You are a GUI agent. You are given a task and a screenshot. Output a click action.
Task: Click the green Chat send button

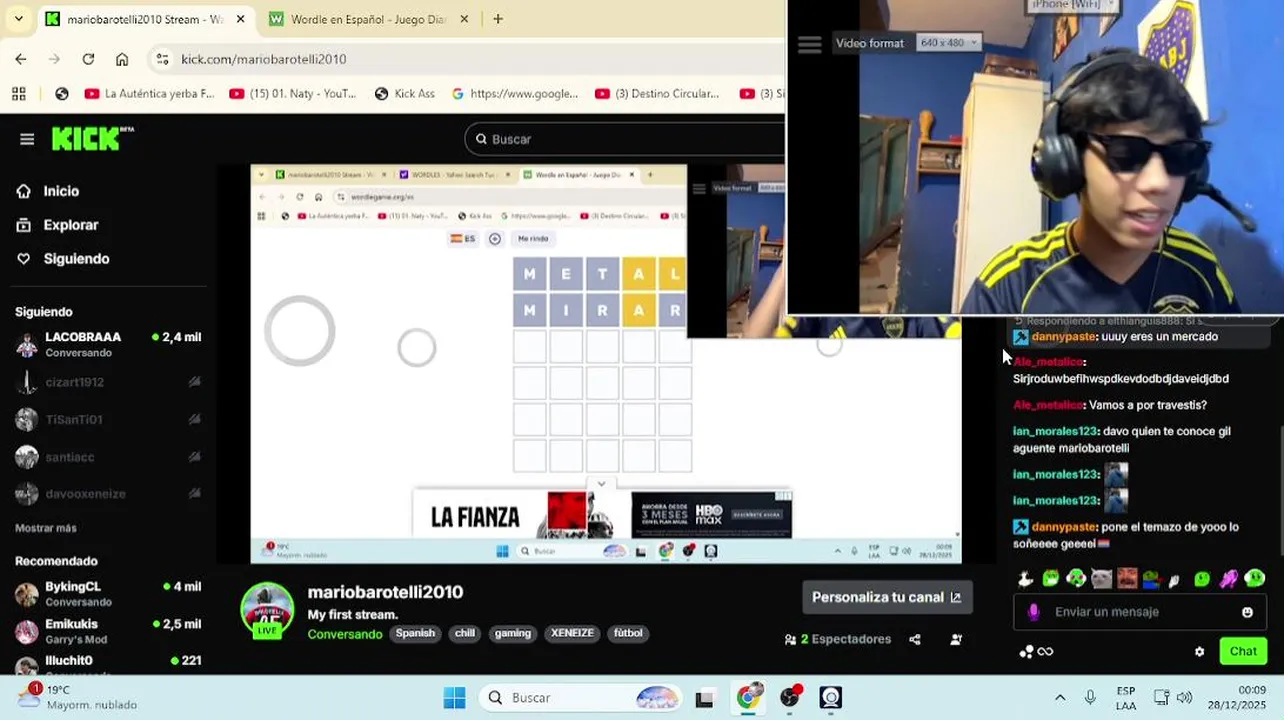(x=1243, y=651)
